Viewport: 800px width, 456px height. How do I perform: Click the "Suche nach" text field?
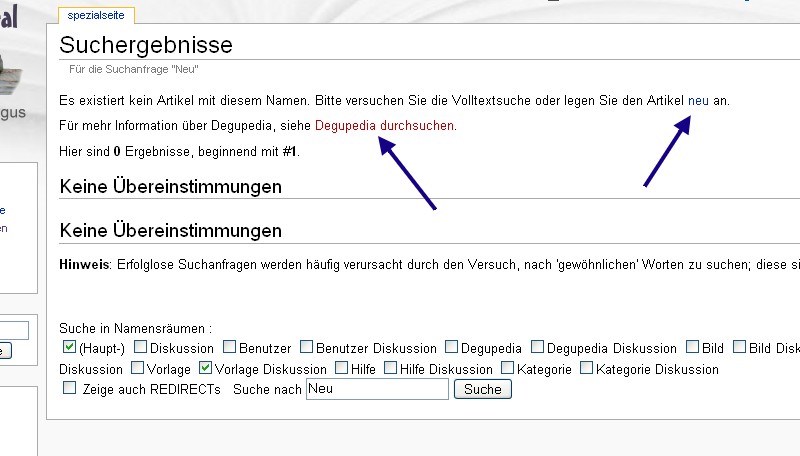coord(377,389)
